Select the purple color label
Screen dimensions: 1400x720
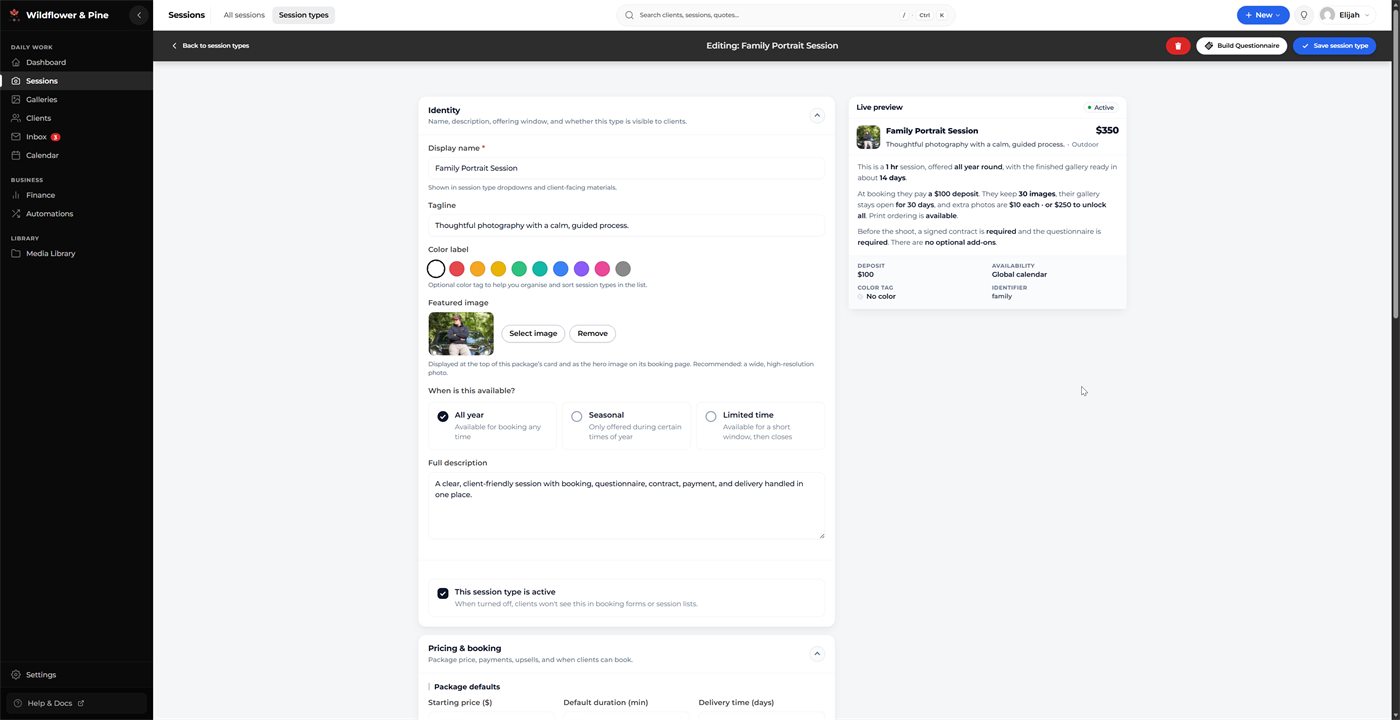point(582,269)
